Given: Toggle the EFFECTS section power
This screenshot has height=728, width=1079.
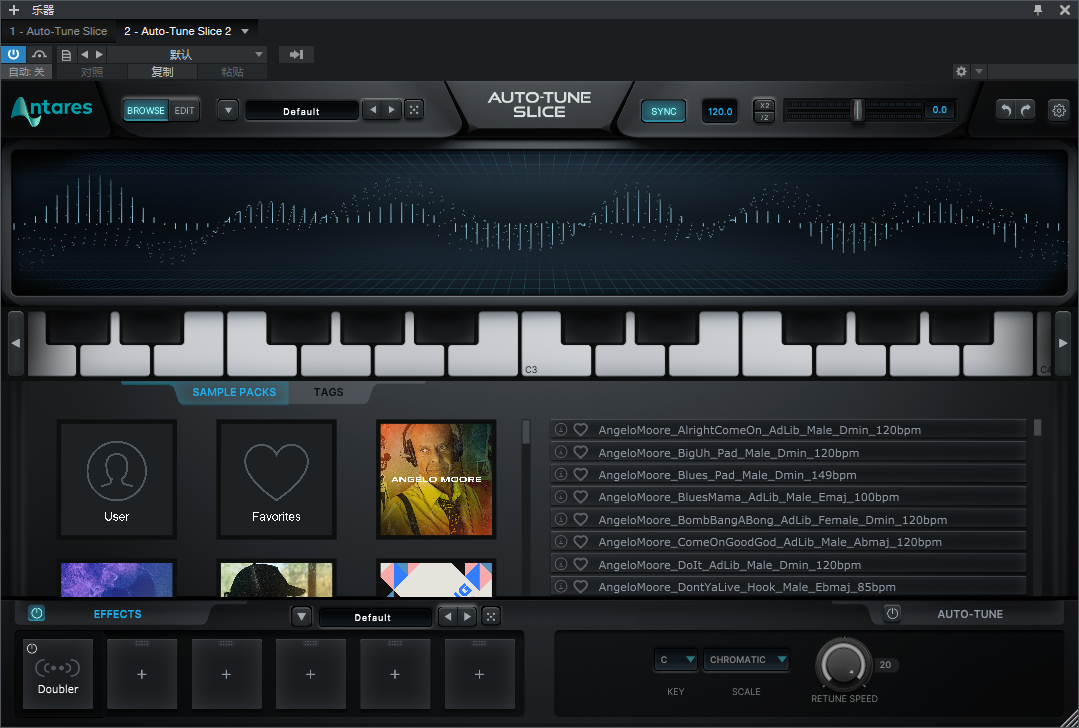Looking at the screenshot, I should point(36,613).
